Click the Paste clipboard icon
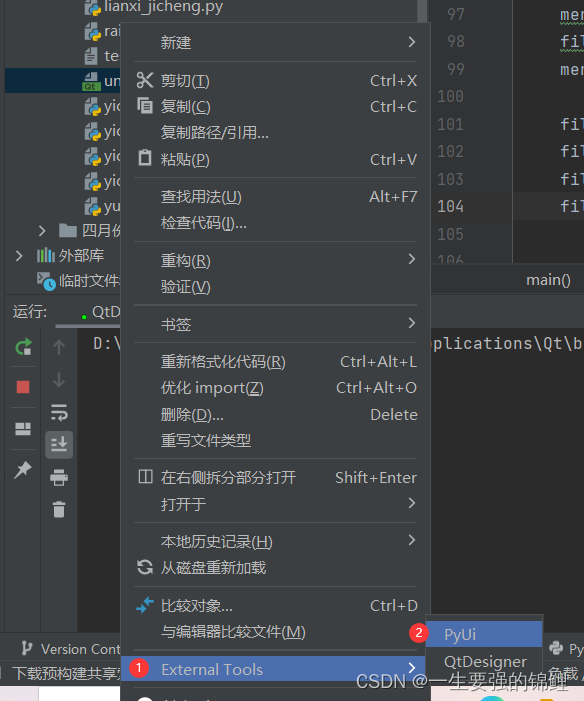The image size is (584, 701). [145, 158]
